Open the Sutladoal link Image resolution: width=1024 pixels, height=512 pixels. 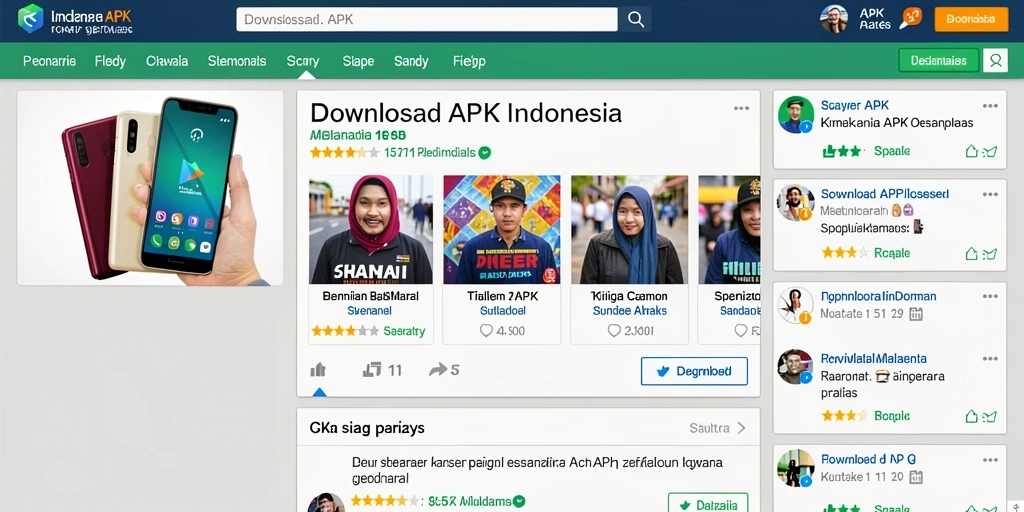tap(503, 311)
